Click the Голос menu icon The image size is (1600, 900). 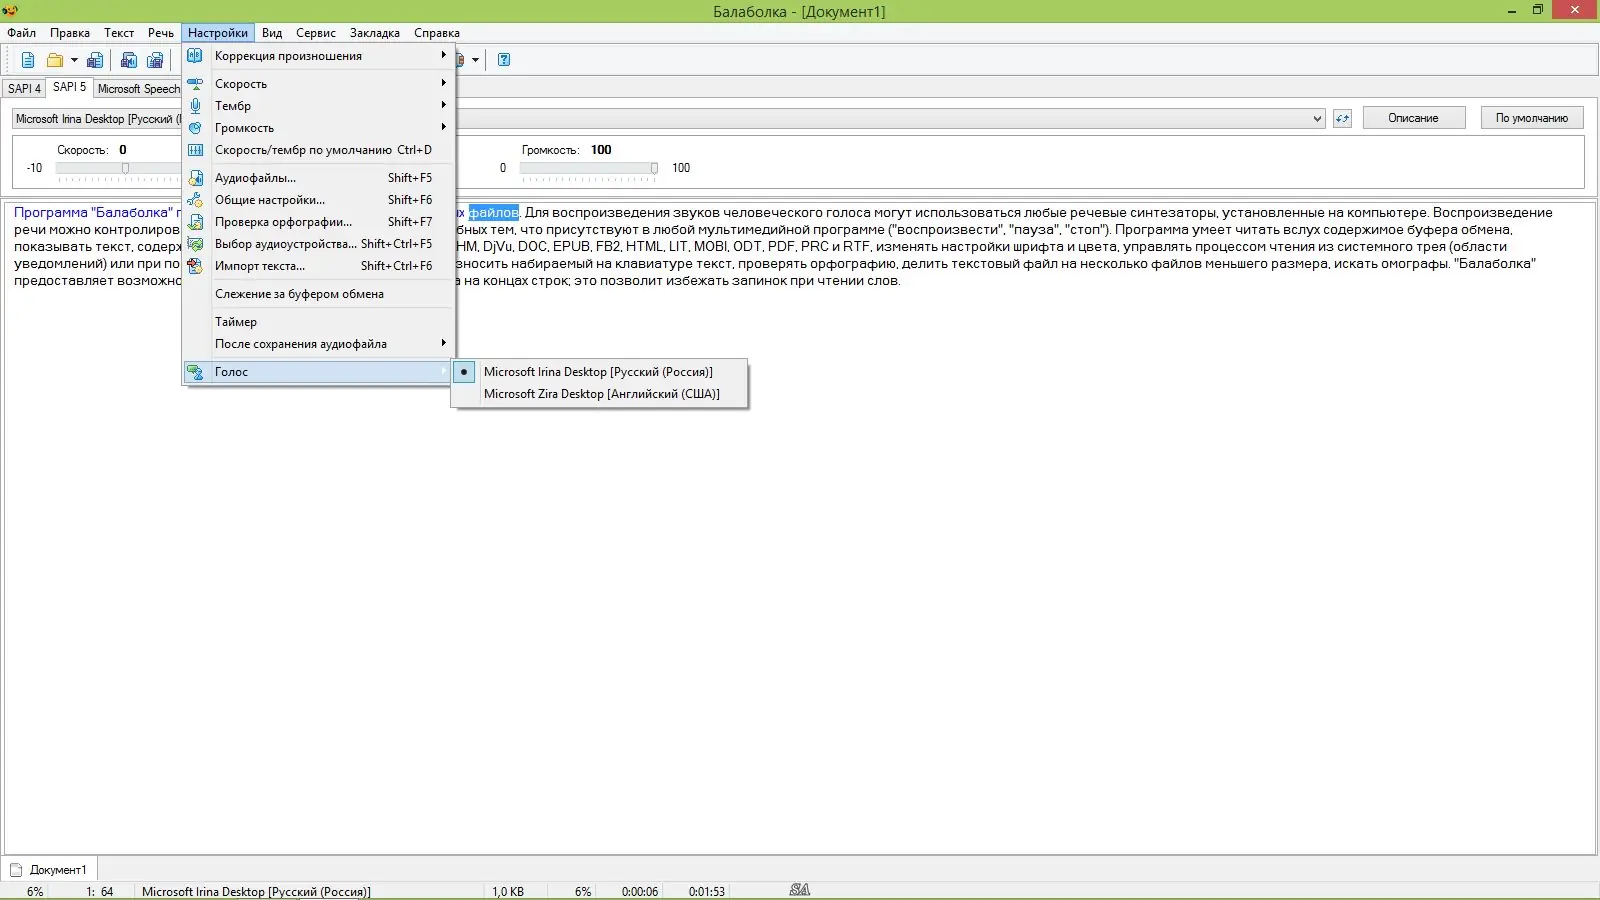[x=195, y=372]
